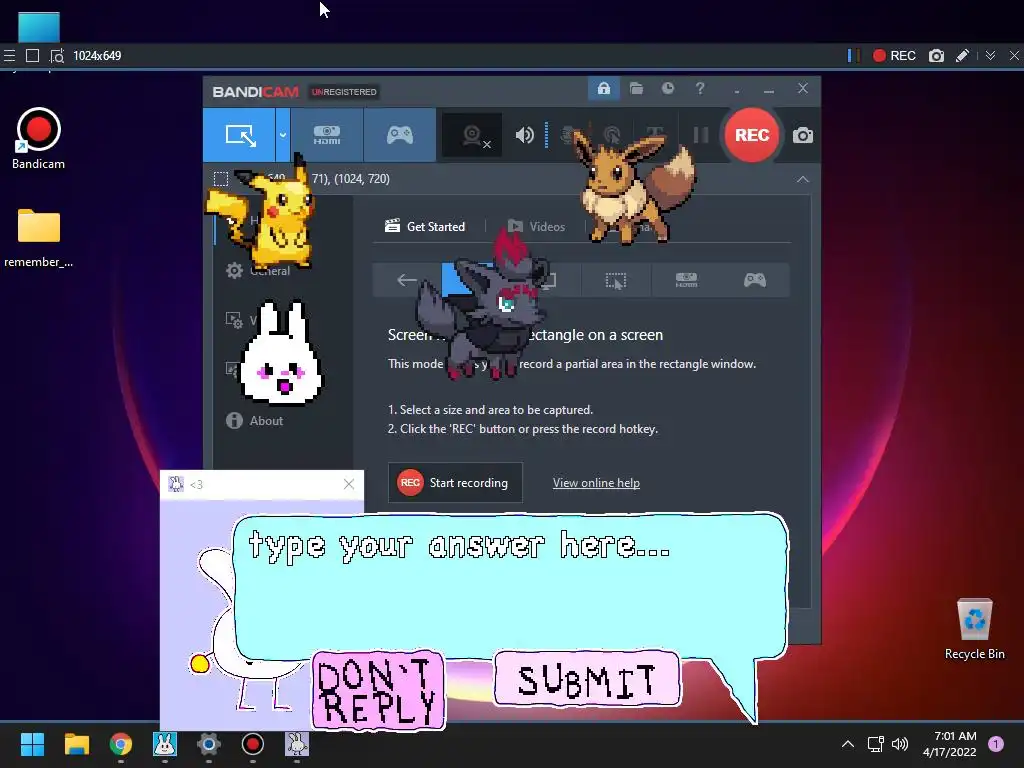Open the Windows Start menu
The width and height of the screenshot is (1024, 768).
point(32,744)
